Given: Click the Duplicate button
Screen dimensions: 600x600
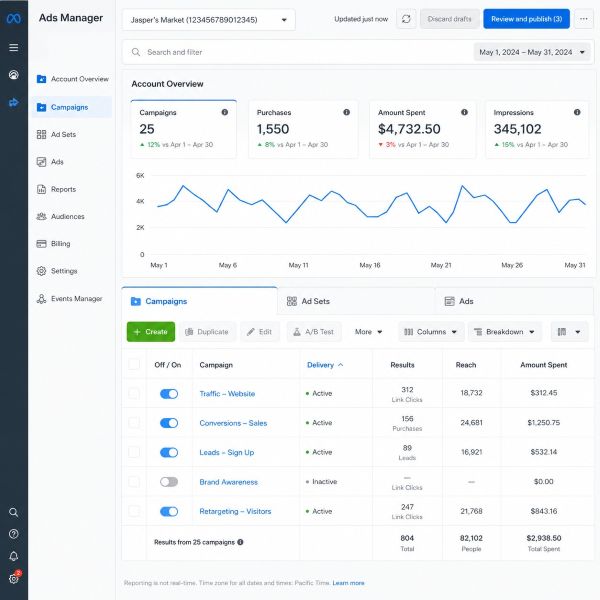Looking at the screenshot, I should [207, 332].
